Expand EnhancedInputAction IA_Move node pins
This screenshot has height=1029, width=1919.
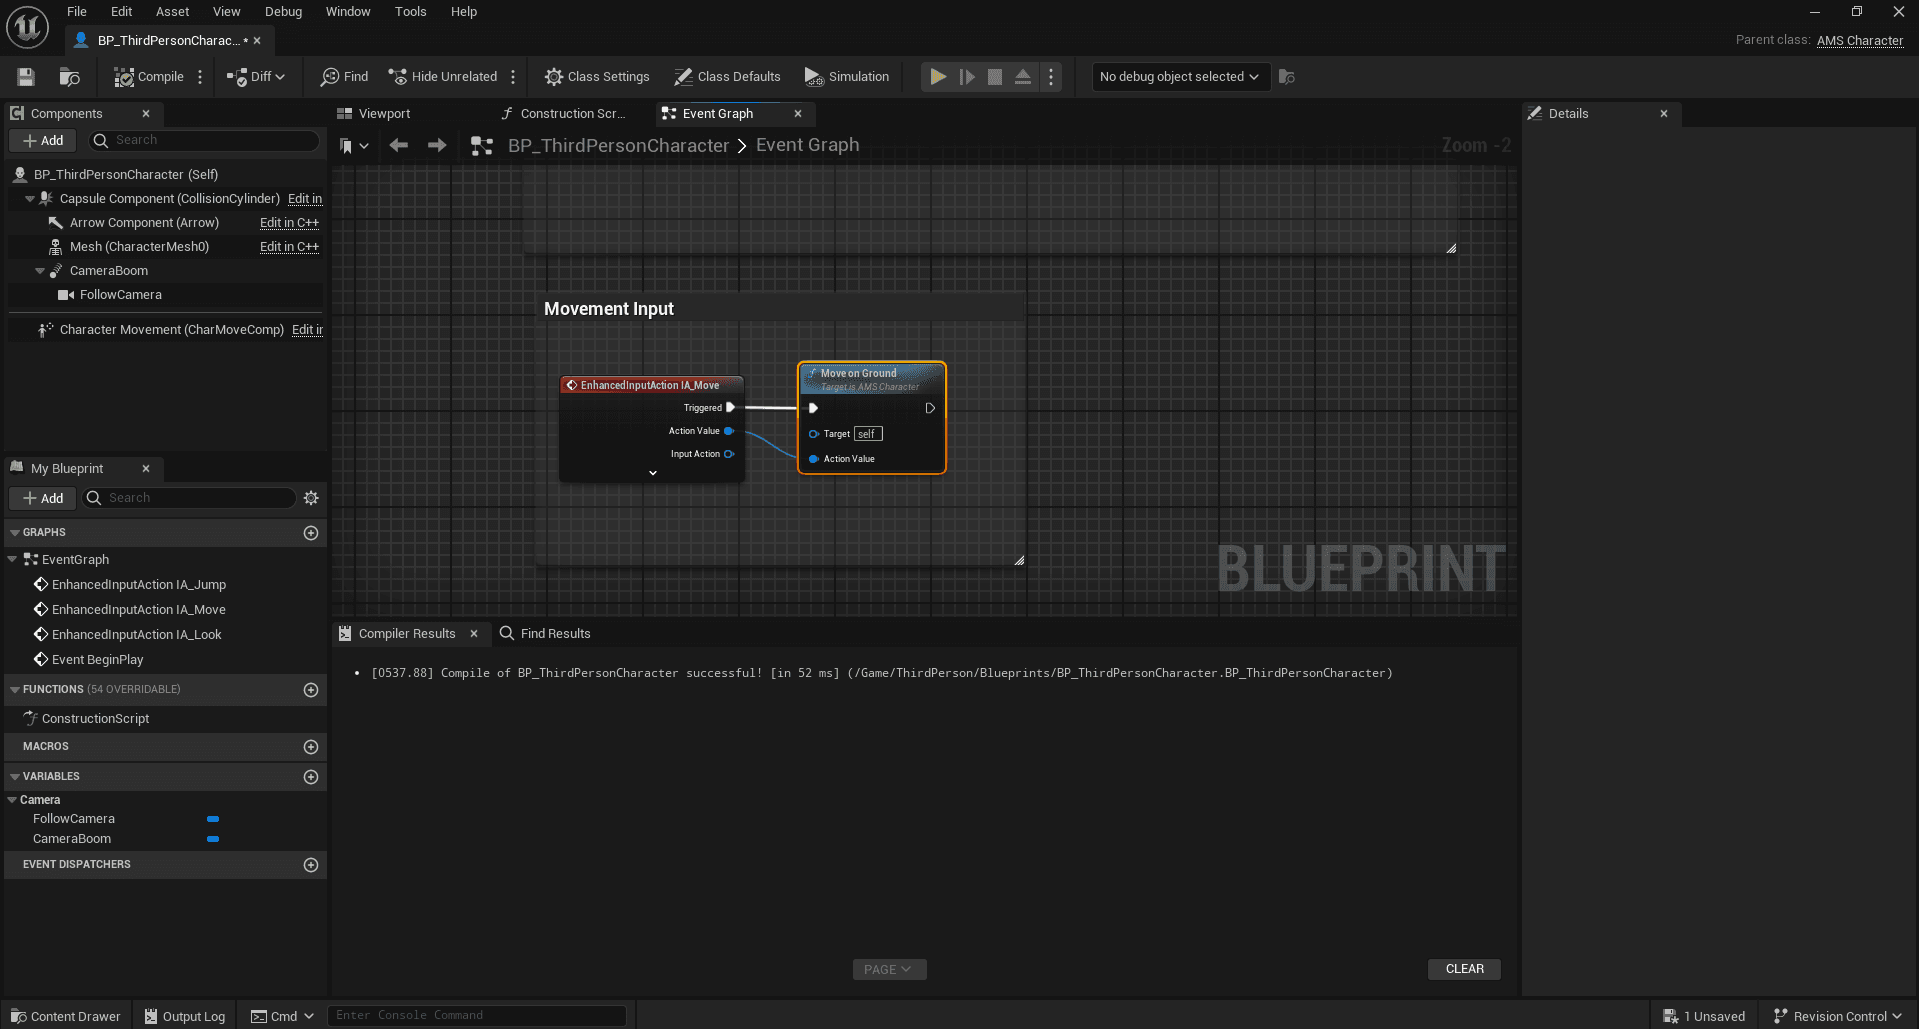point(653,473)
